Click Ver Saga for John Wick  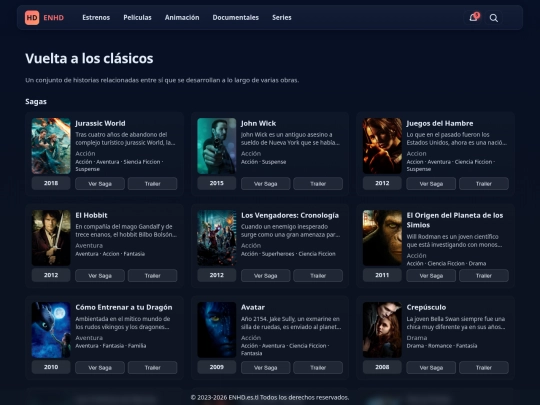tap(266, 184)
